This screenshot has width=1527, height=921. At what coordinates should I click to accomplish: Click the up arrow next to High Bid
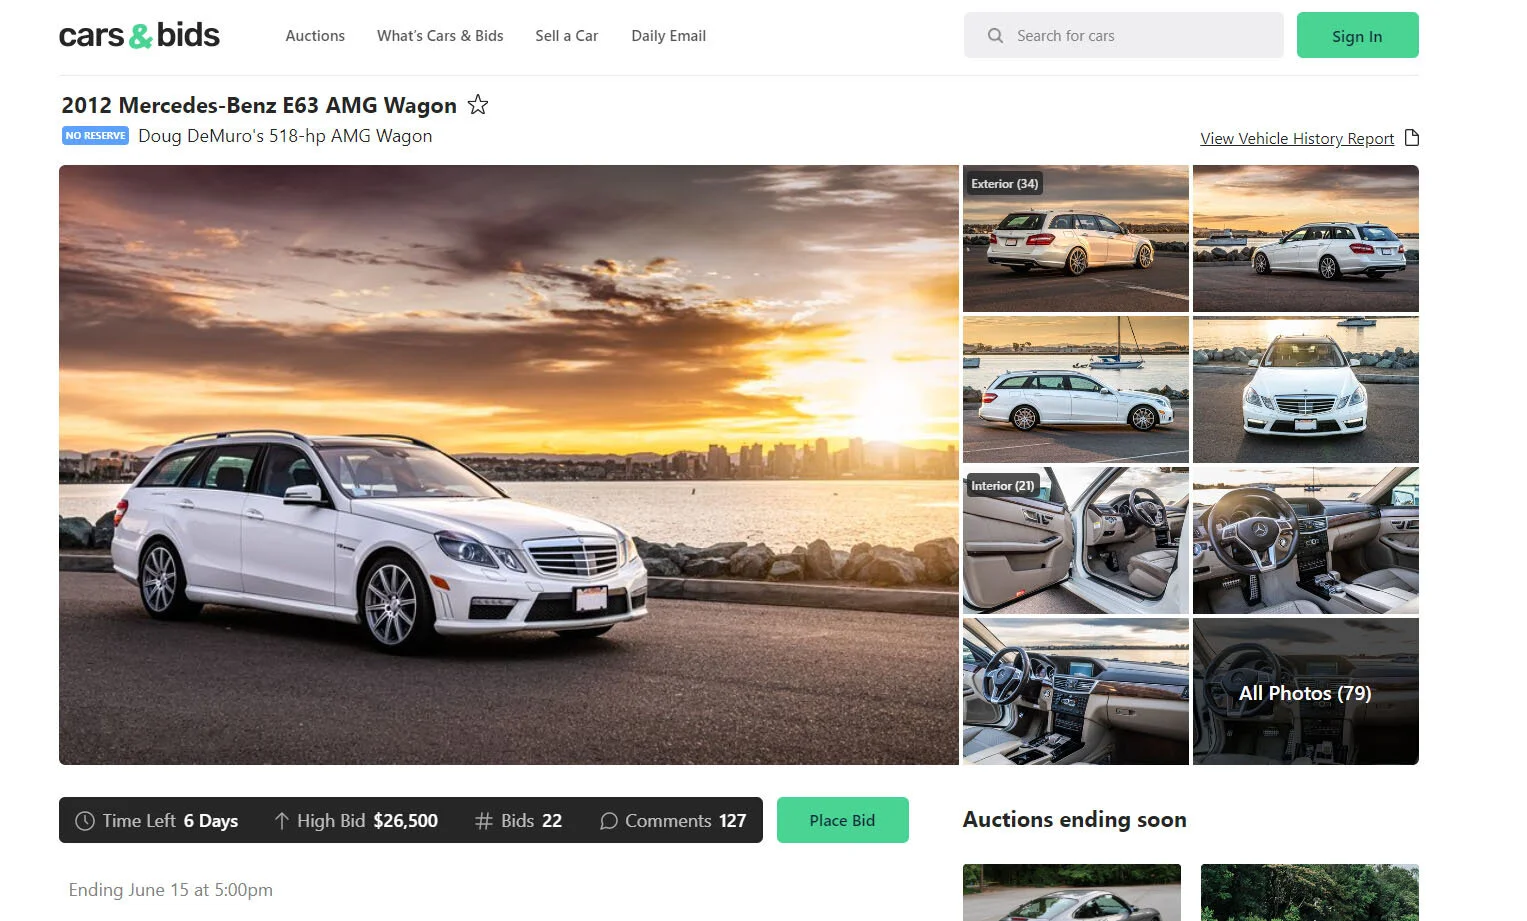(282, 821)
